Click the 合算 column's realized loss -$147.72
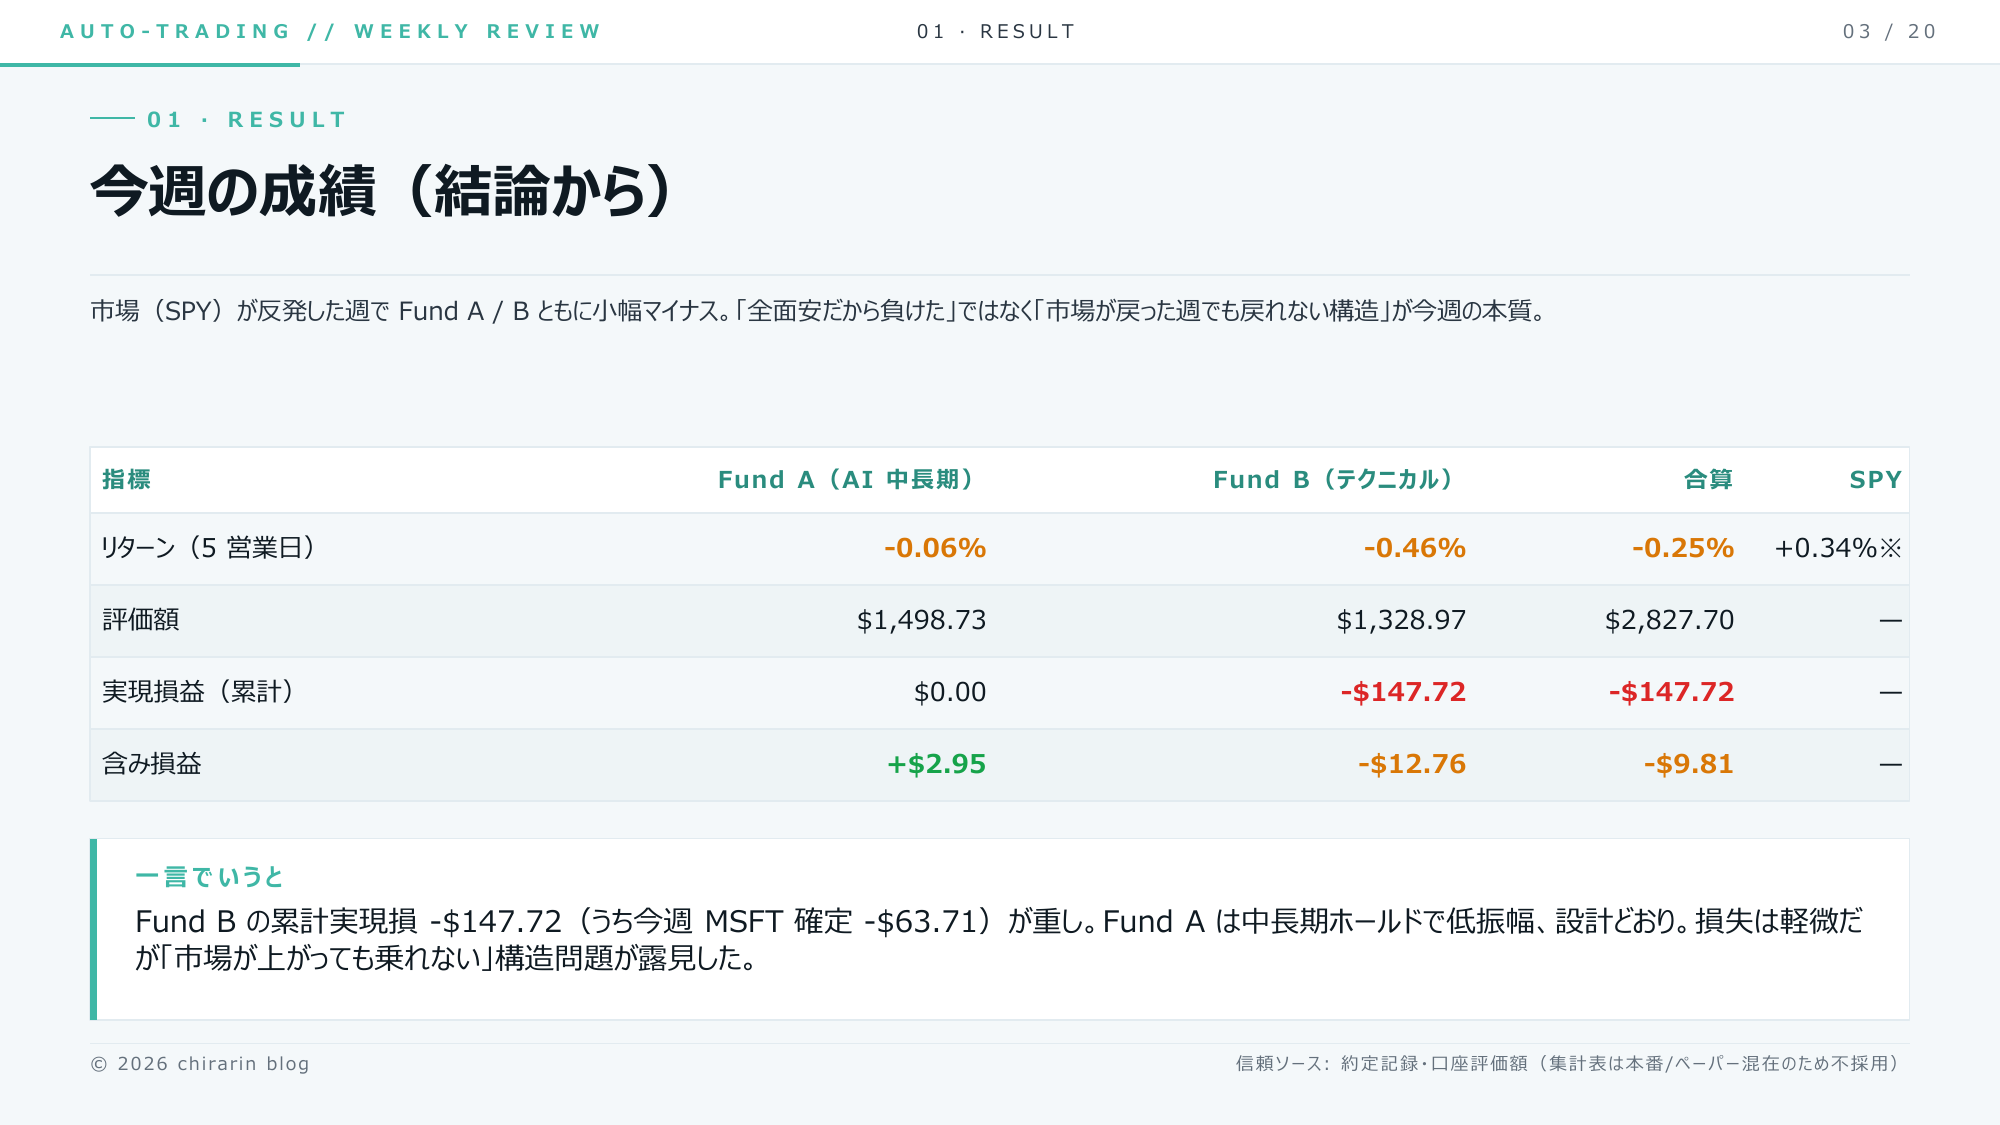This screenshot has width=2000, height=1125. coord(1671,692)
